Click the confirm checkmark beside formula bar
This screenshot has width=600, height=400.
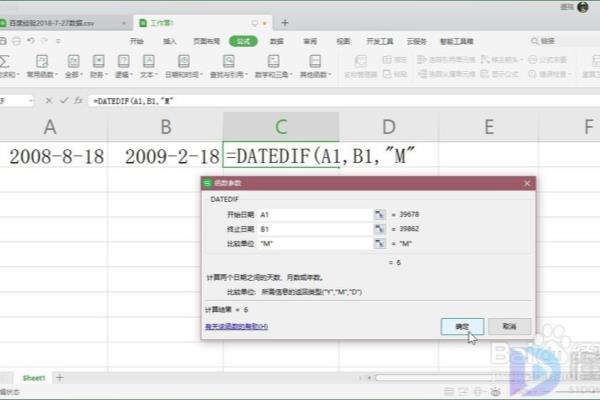click(64, 101)
